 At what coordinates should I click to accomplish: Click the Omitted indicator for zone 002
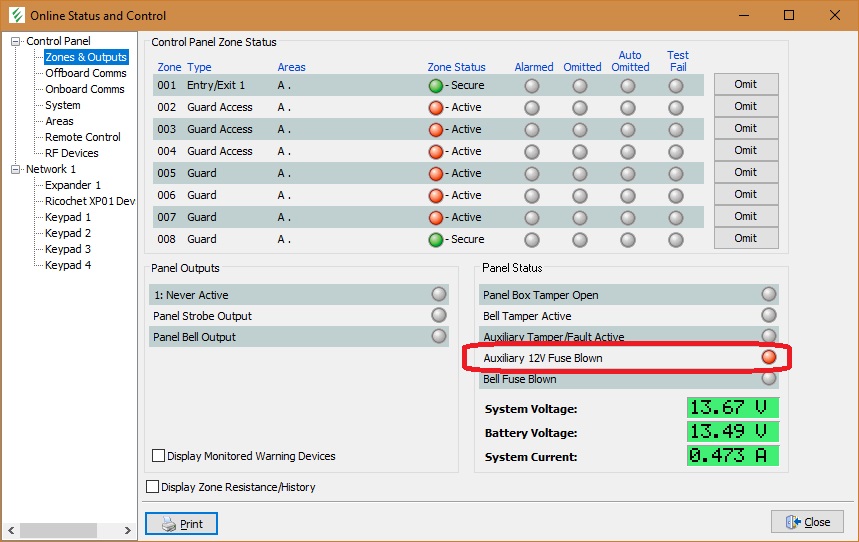pyautogui.click(x=580, y=108)
